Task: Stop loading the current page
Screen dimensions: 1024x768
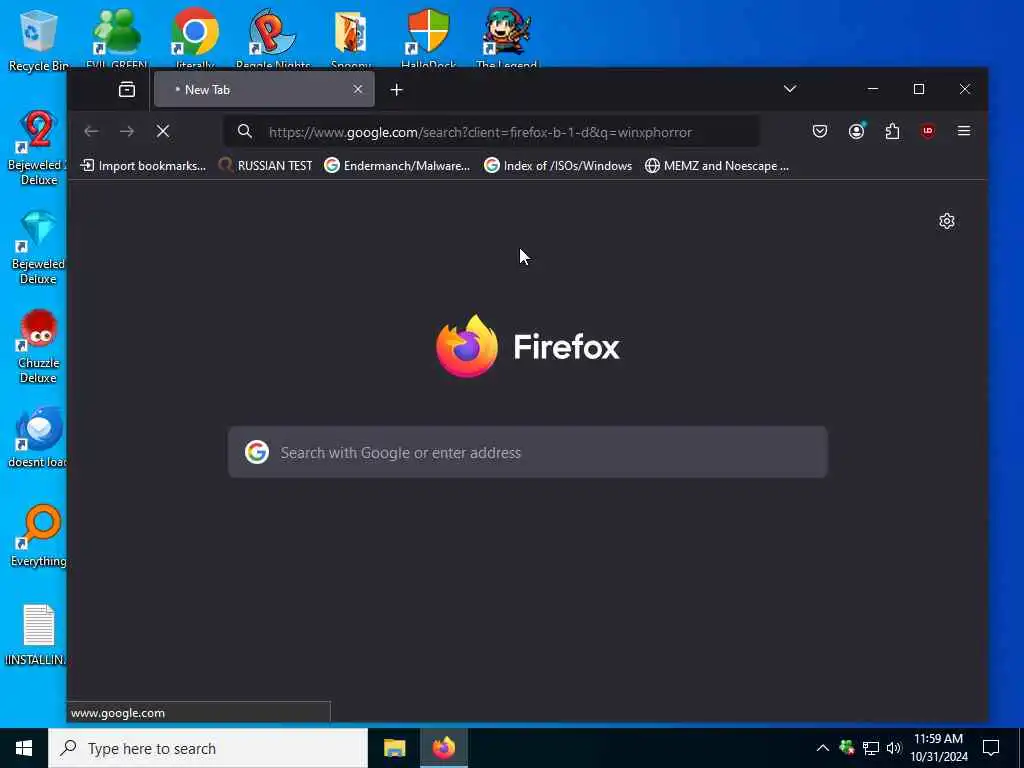Action: 163,131
